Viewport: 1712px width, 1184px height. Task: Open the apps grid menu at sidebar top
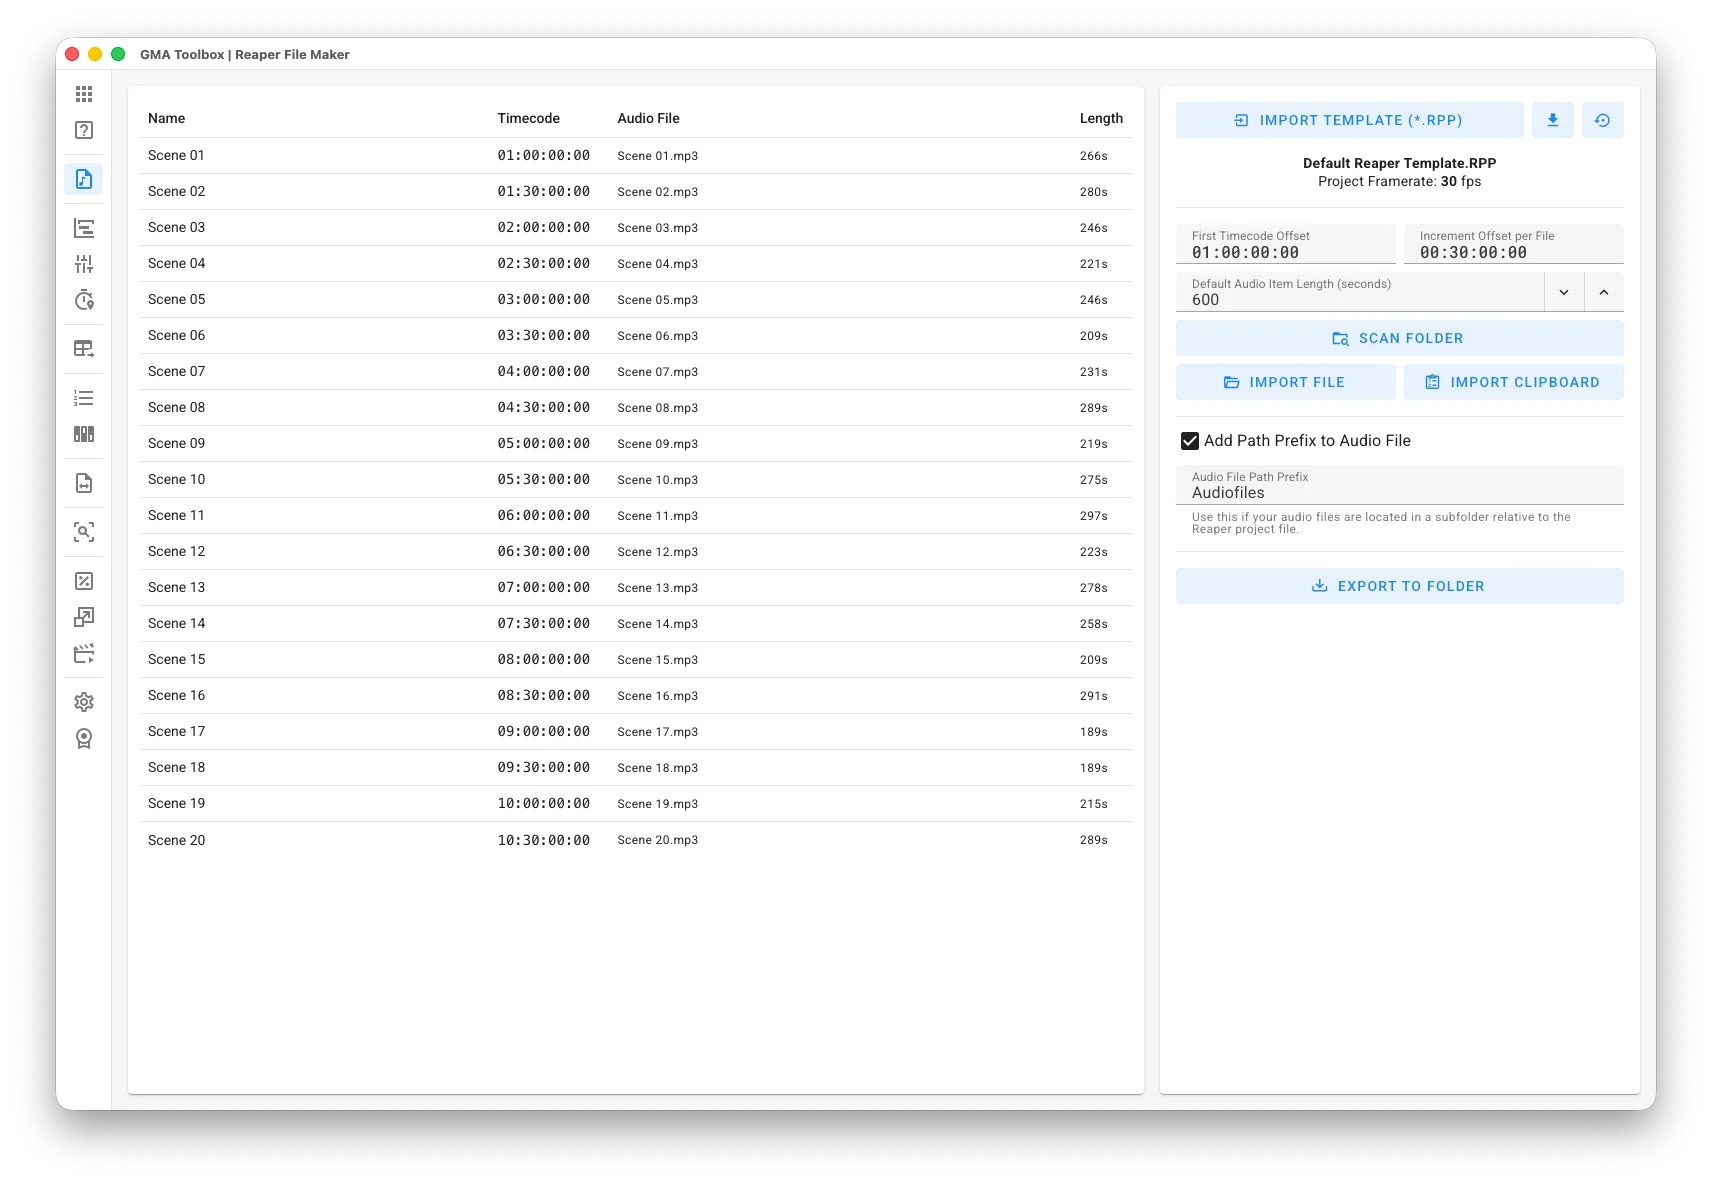[x=84, y=93]
